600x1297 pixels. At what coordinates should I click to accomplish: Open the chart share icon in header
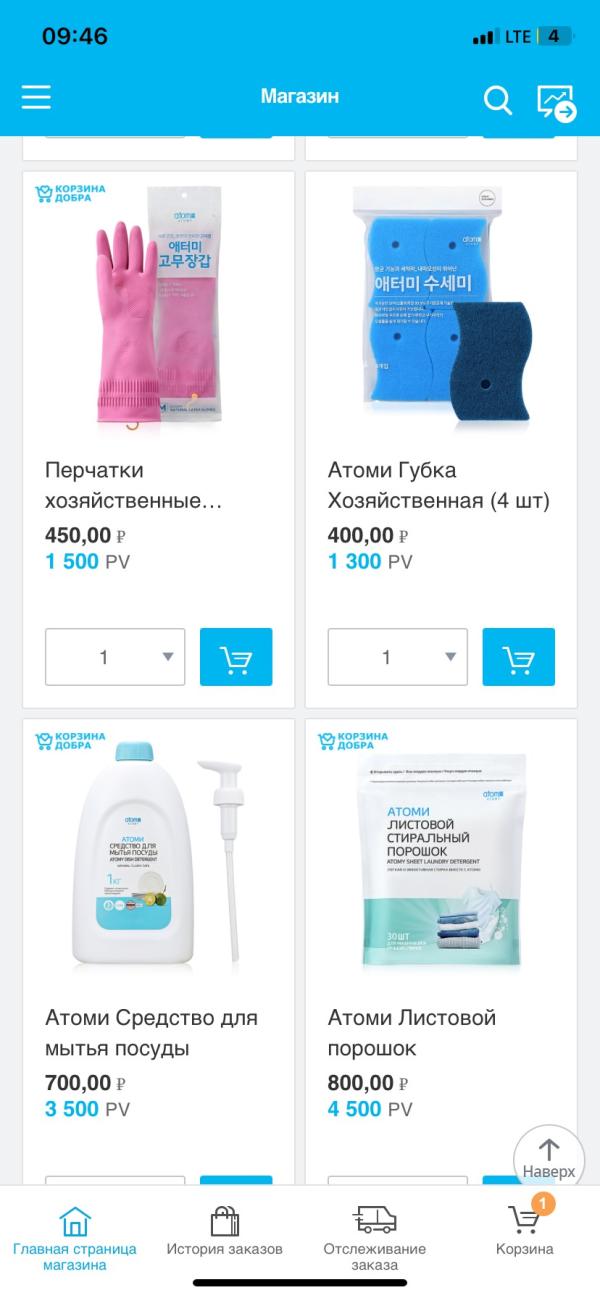(x=556, y=102)
